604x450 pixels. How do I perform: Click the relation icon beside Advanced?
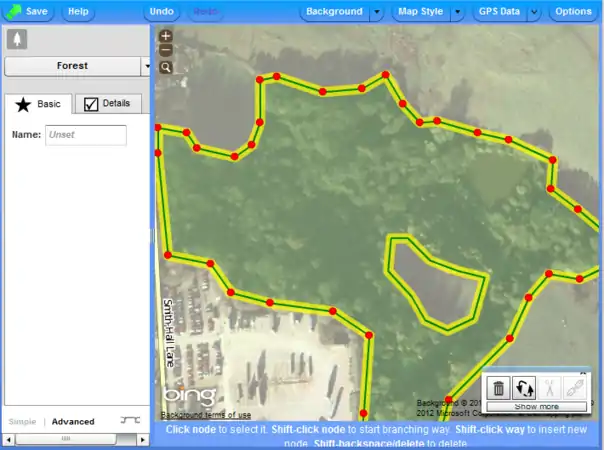[127, 421]
